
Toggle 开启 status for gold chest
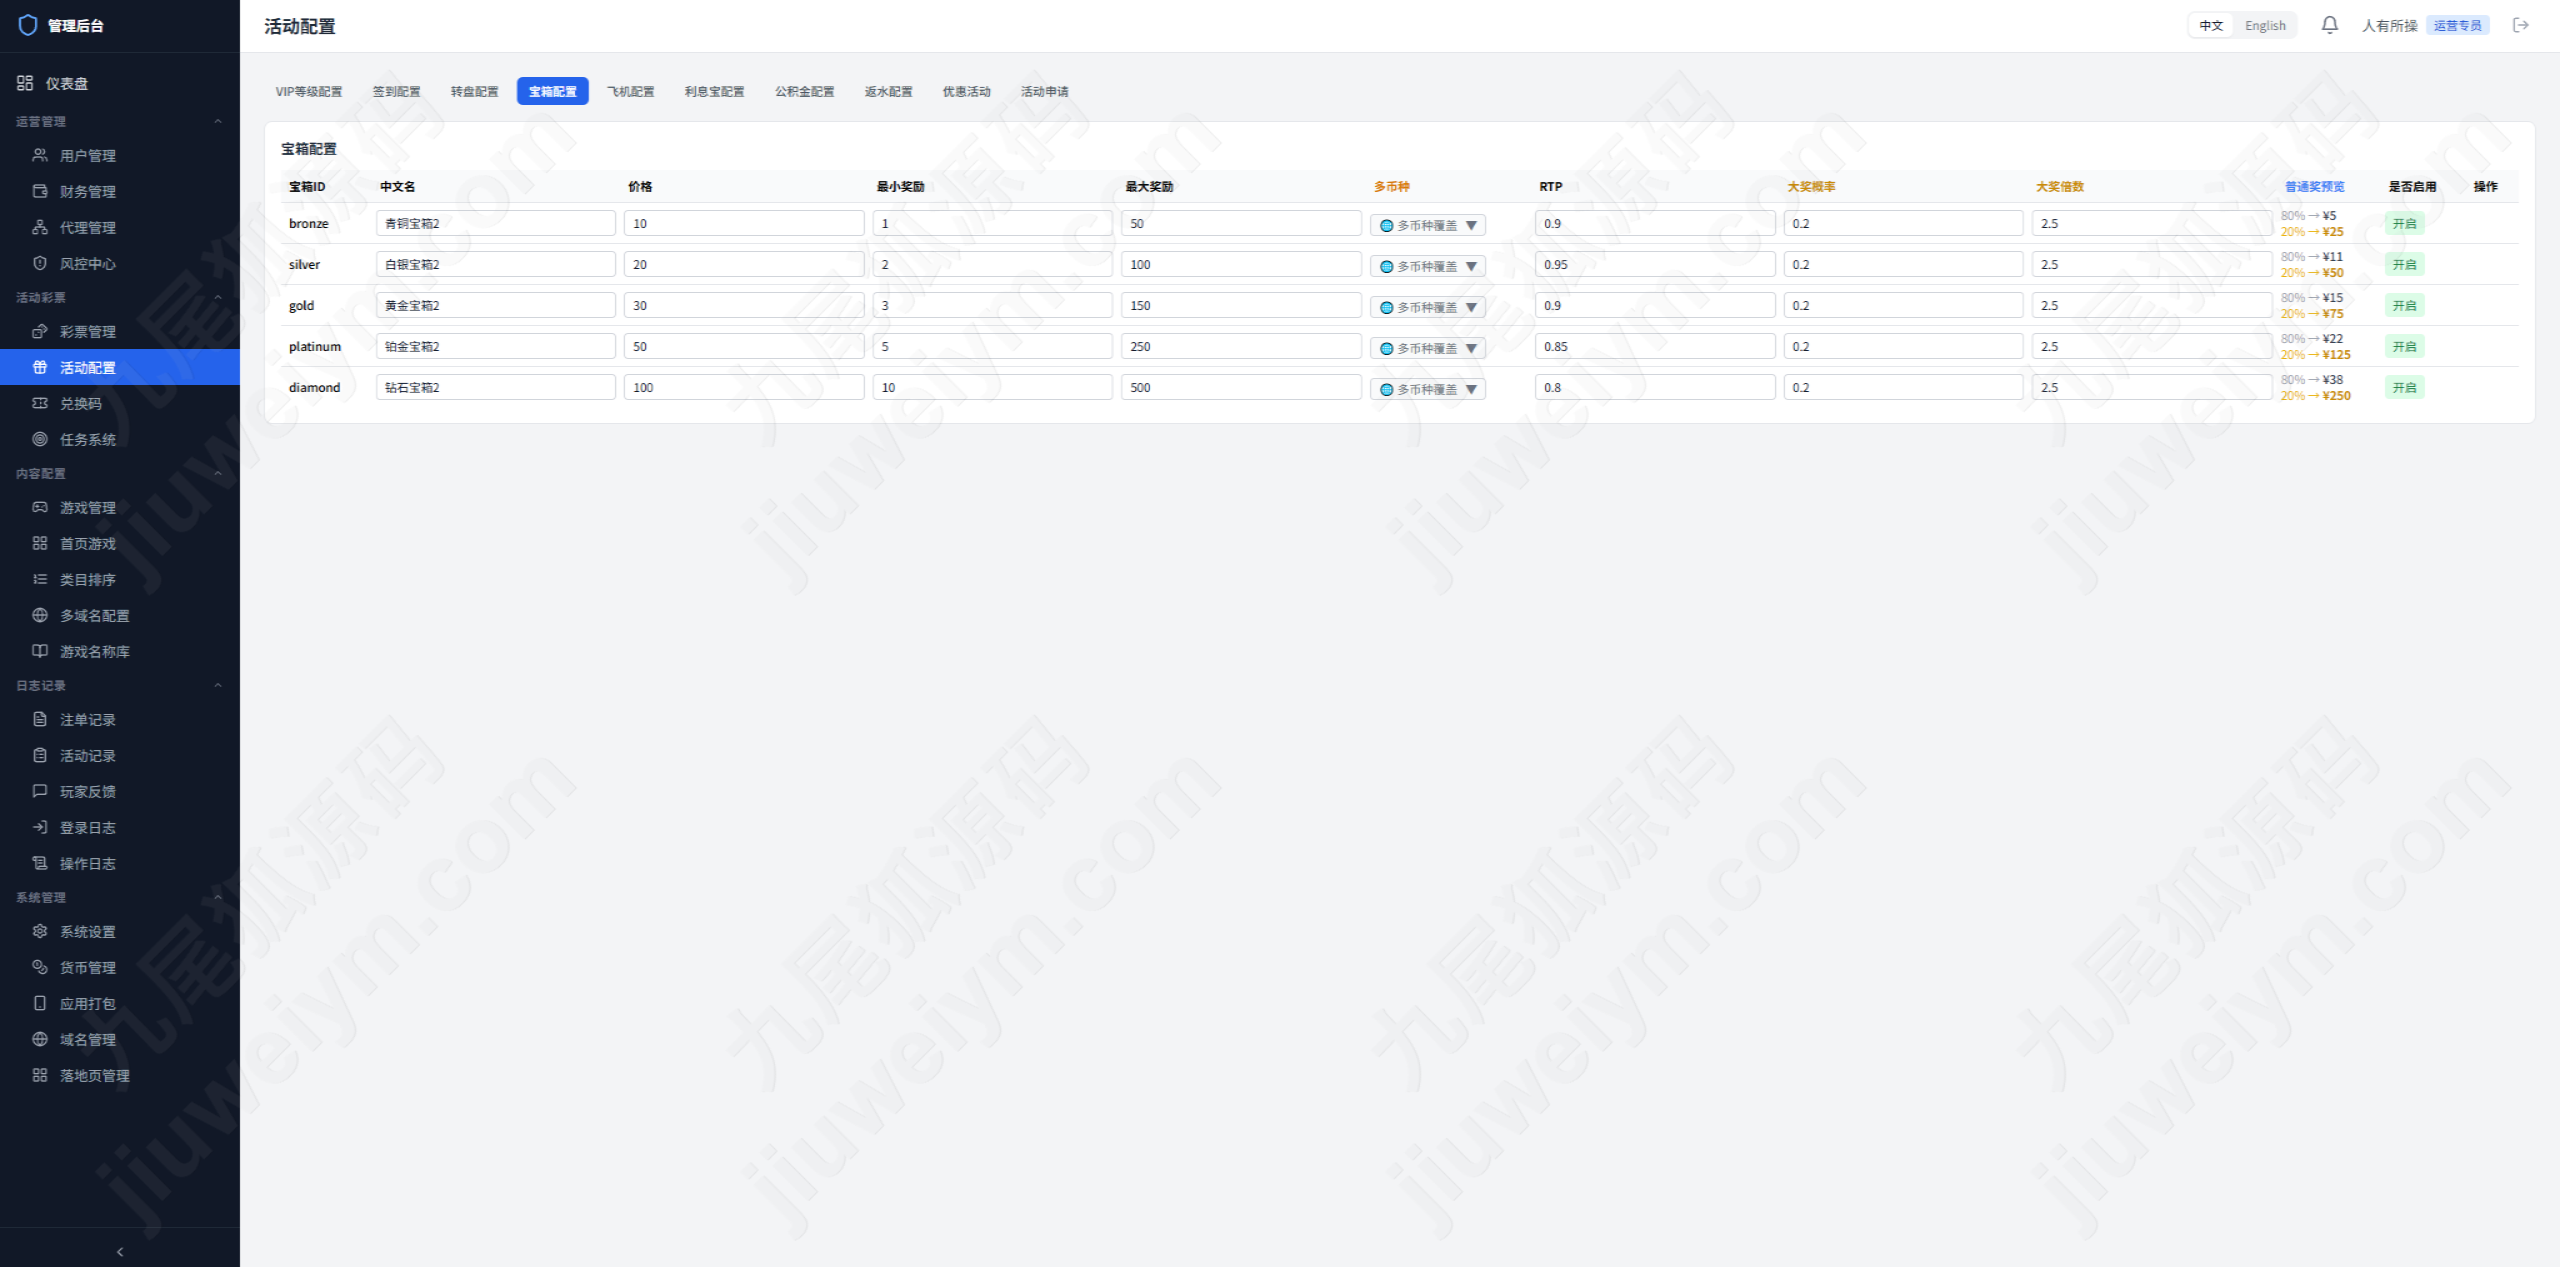tap(2404, 306)
